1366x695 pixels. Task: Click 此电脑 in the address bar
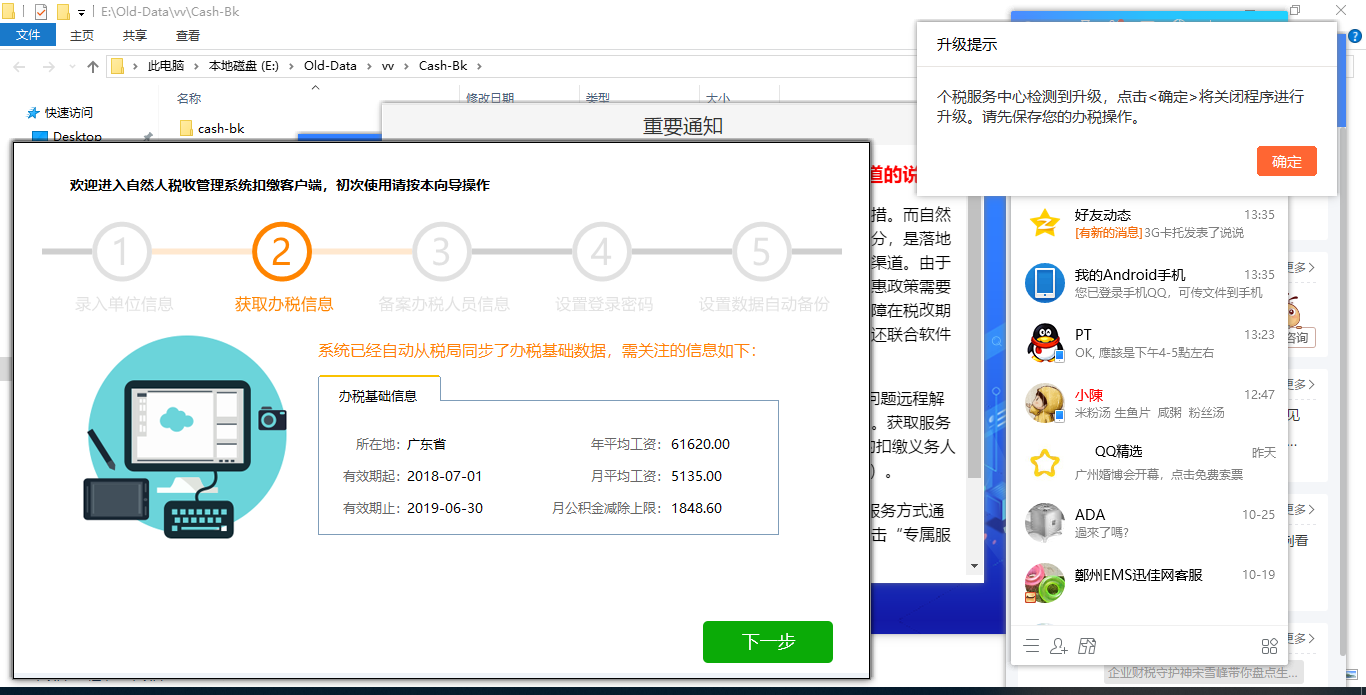click(x=166, y=67)
